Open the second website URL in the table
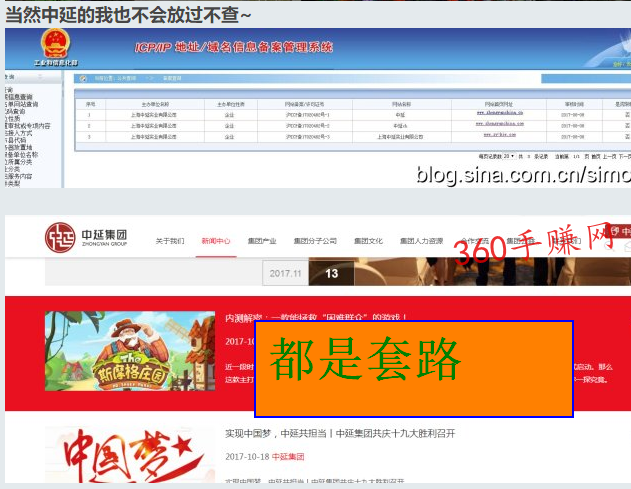Viewport: 631px width, 489px height. coord(500,124)
